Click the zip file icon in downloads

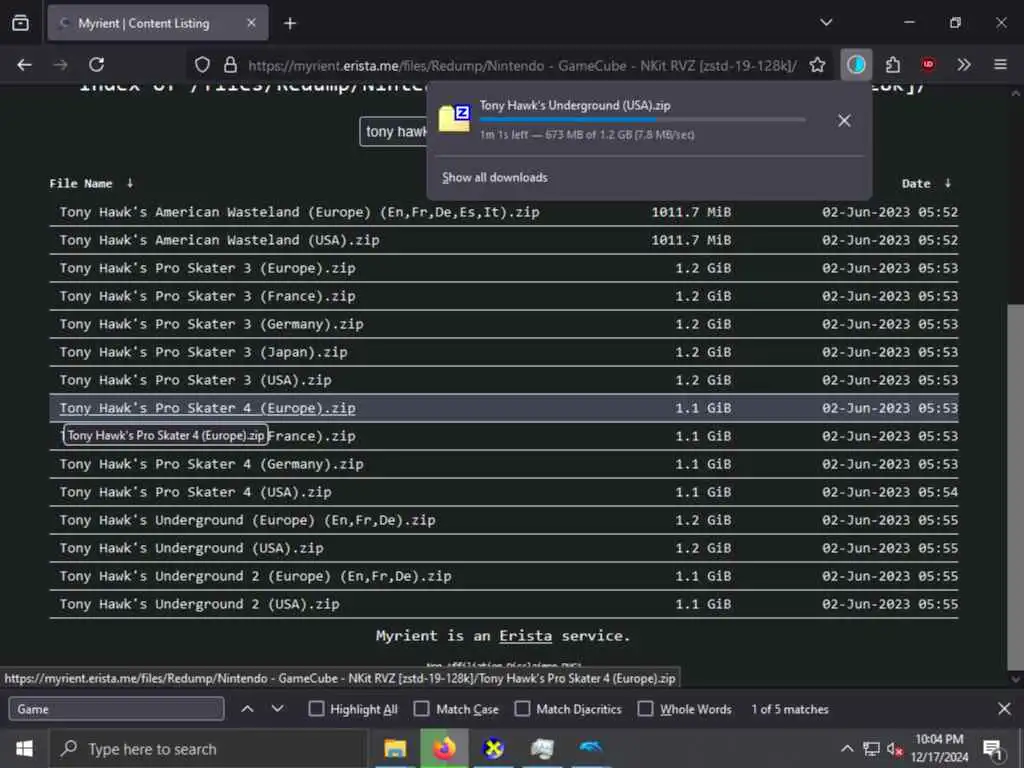(455, 118)
